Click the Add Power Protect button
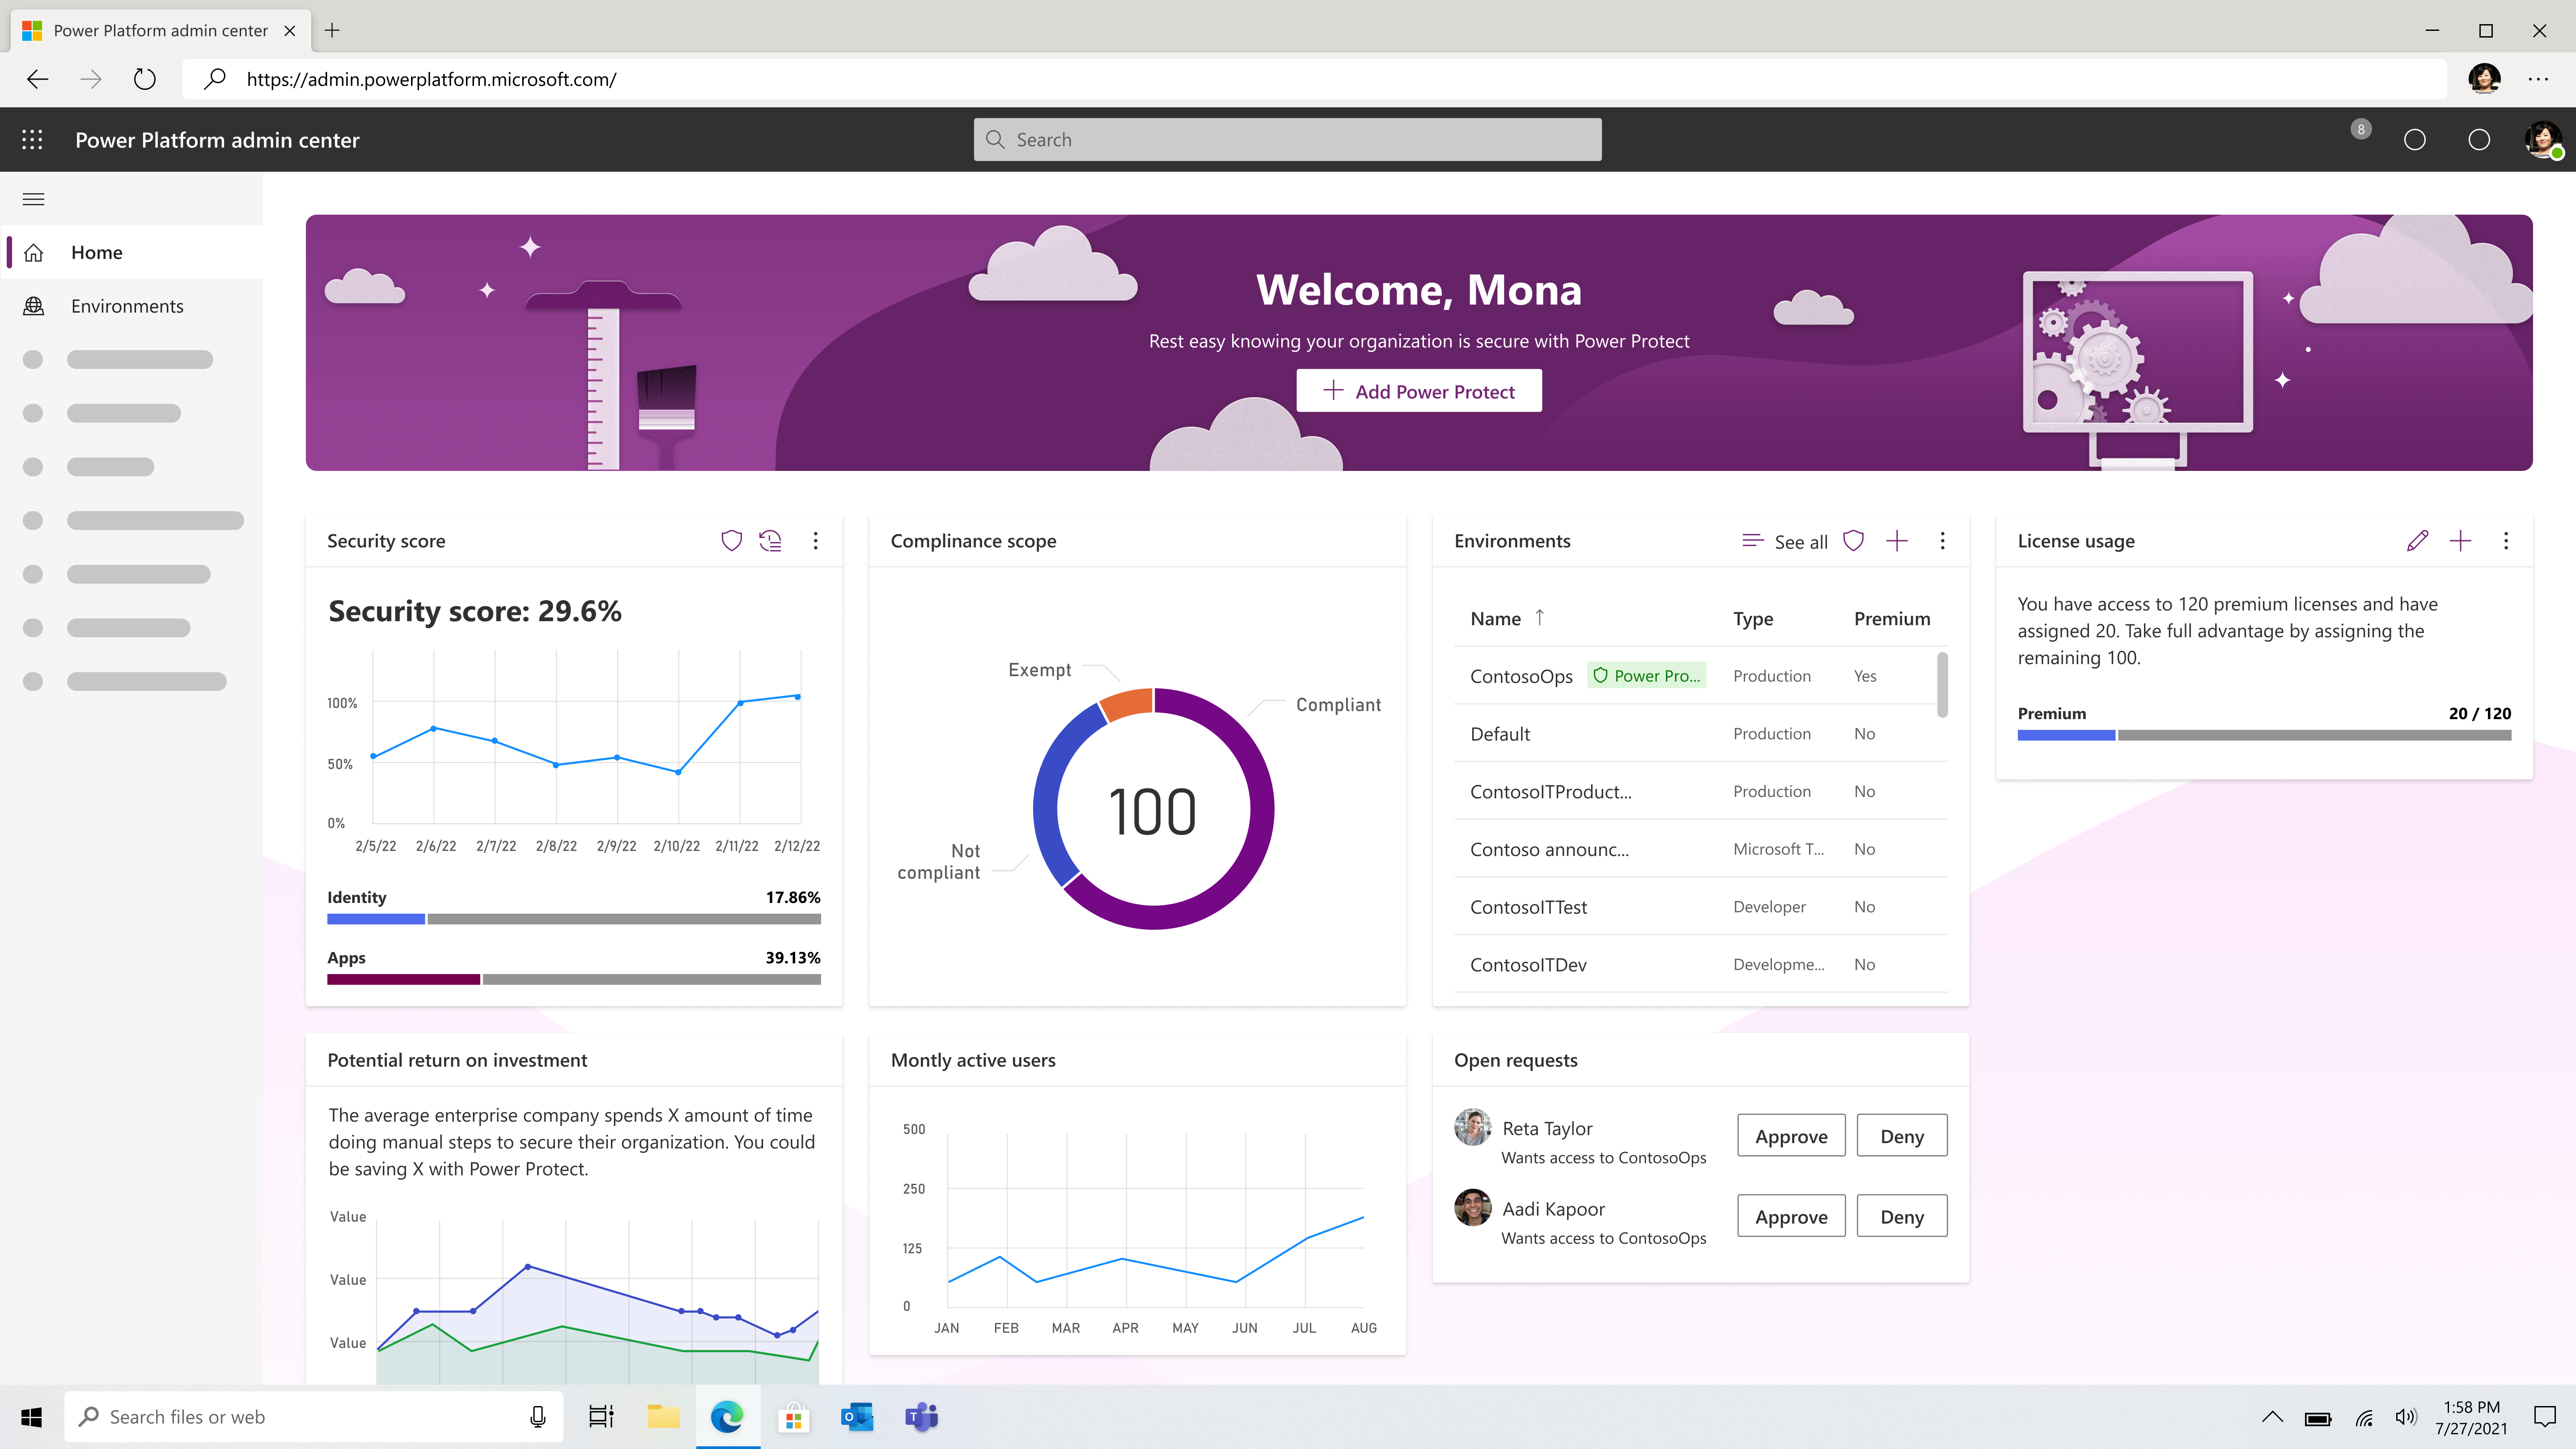 pos(1418,391)
